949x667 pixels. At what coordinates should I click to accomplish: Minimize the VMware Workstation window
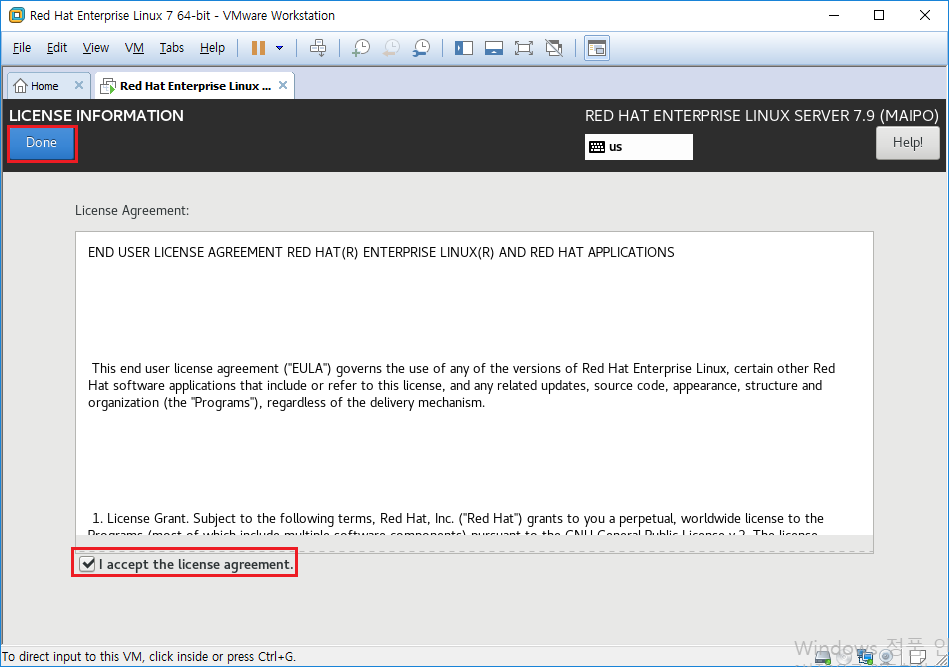point(834,15)
